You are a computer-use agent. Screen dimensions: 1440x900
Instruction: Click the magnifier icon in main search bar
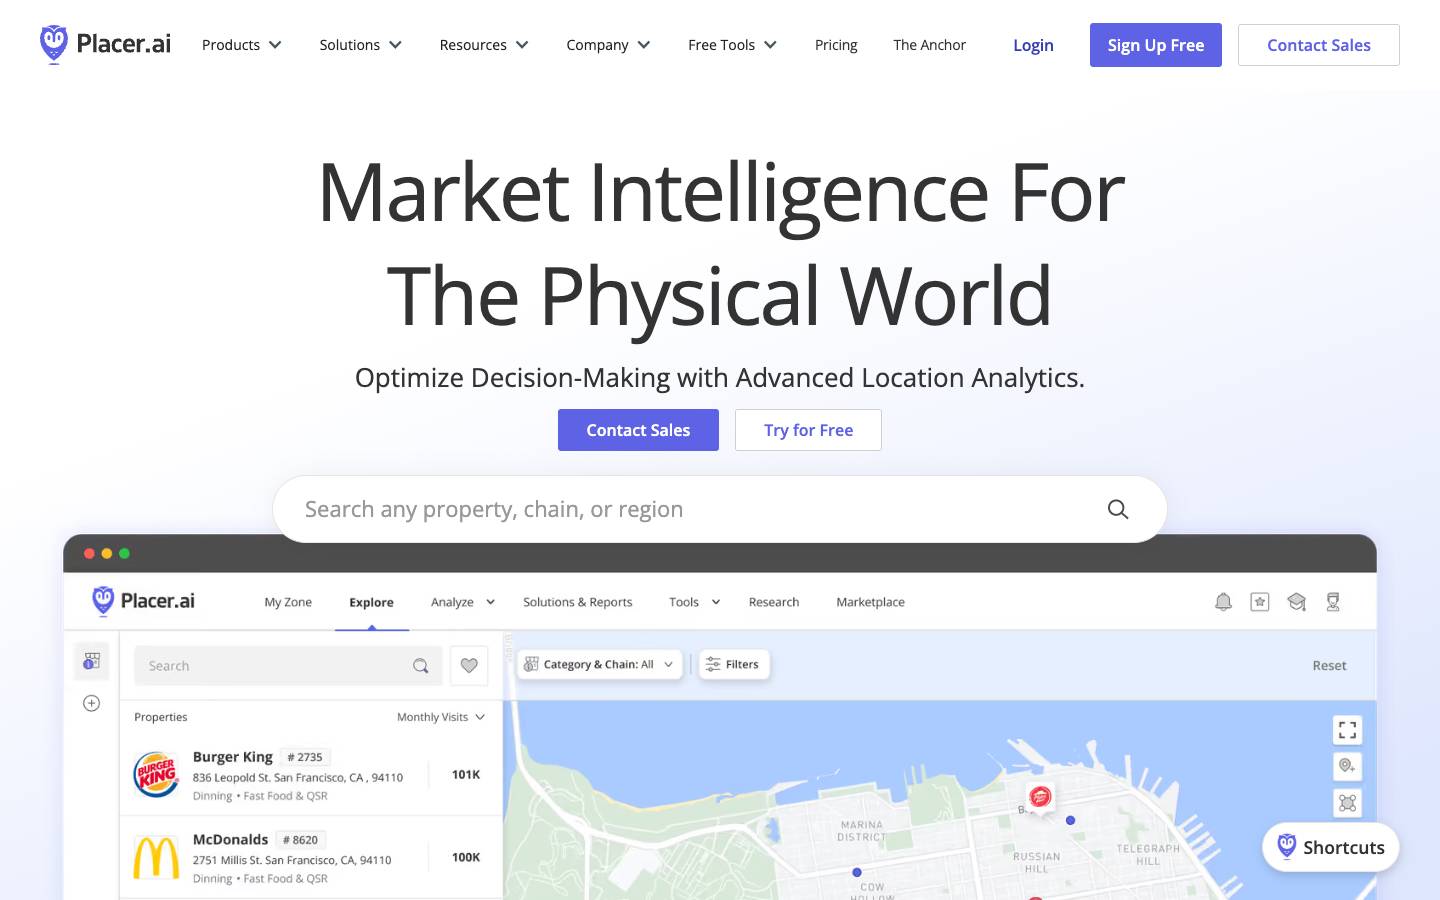click(x=1118, y=509)
